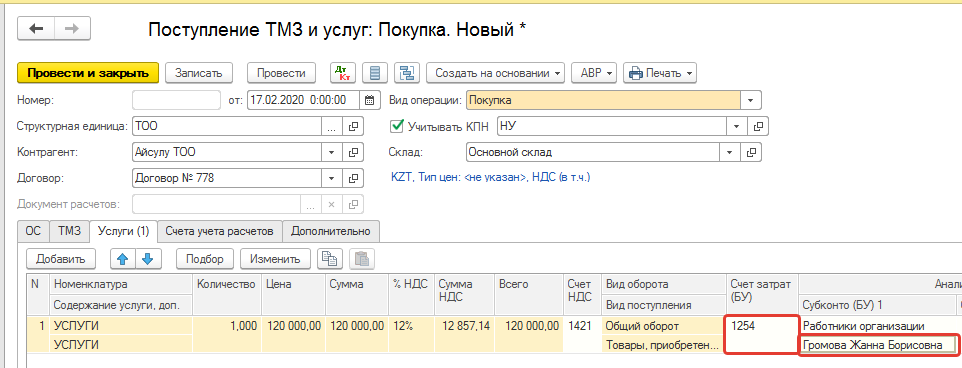
Task: Click the Добавить button
Action: pyautogui.click(x=60, y=259)
